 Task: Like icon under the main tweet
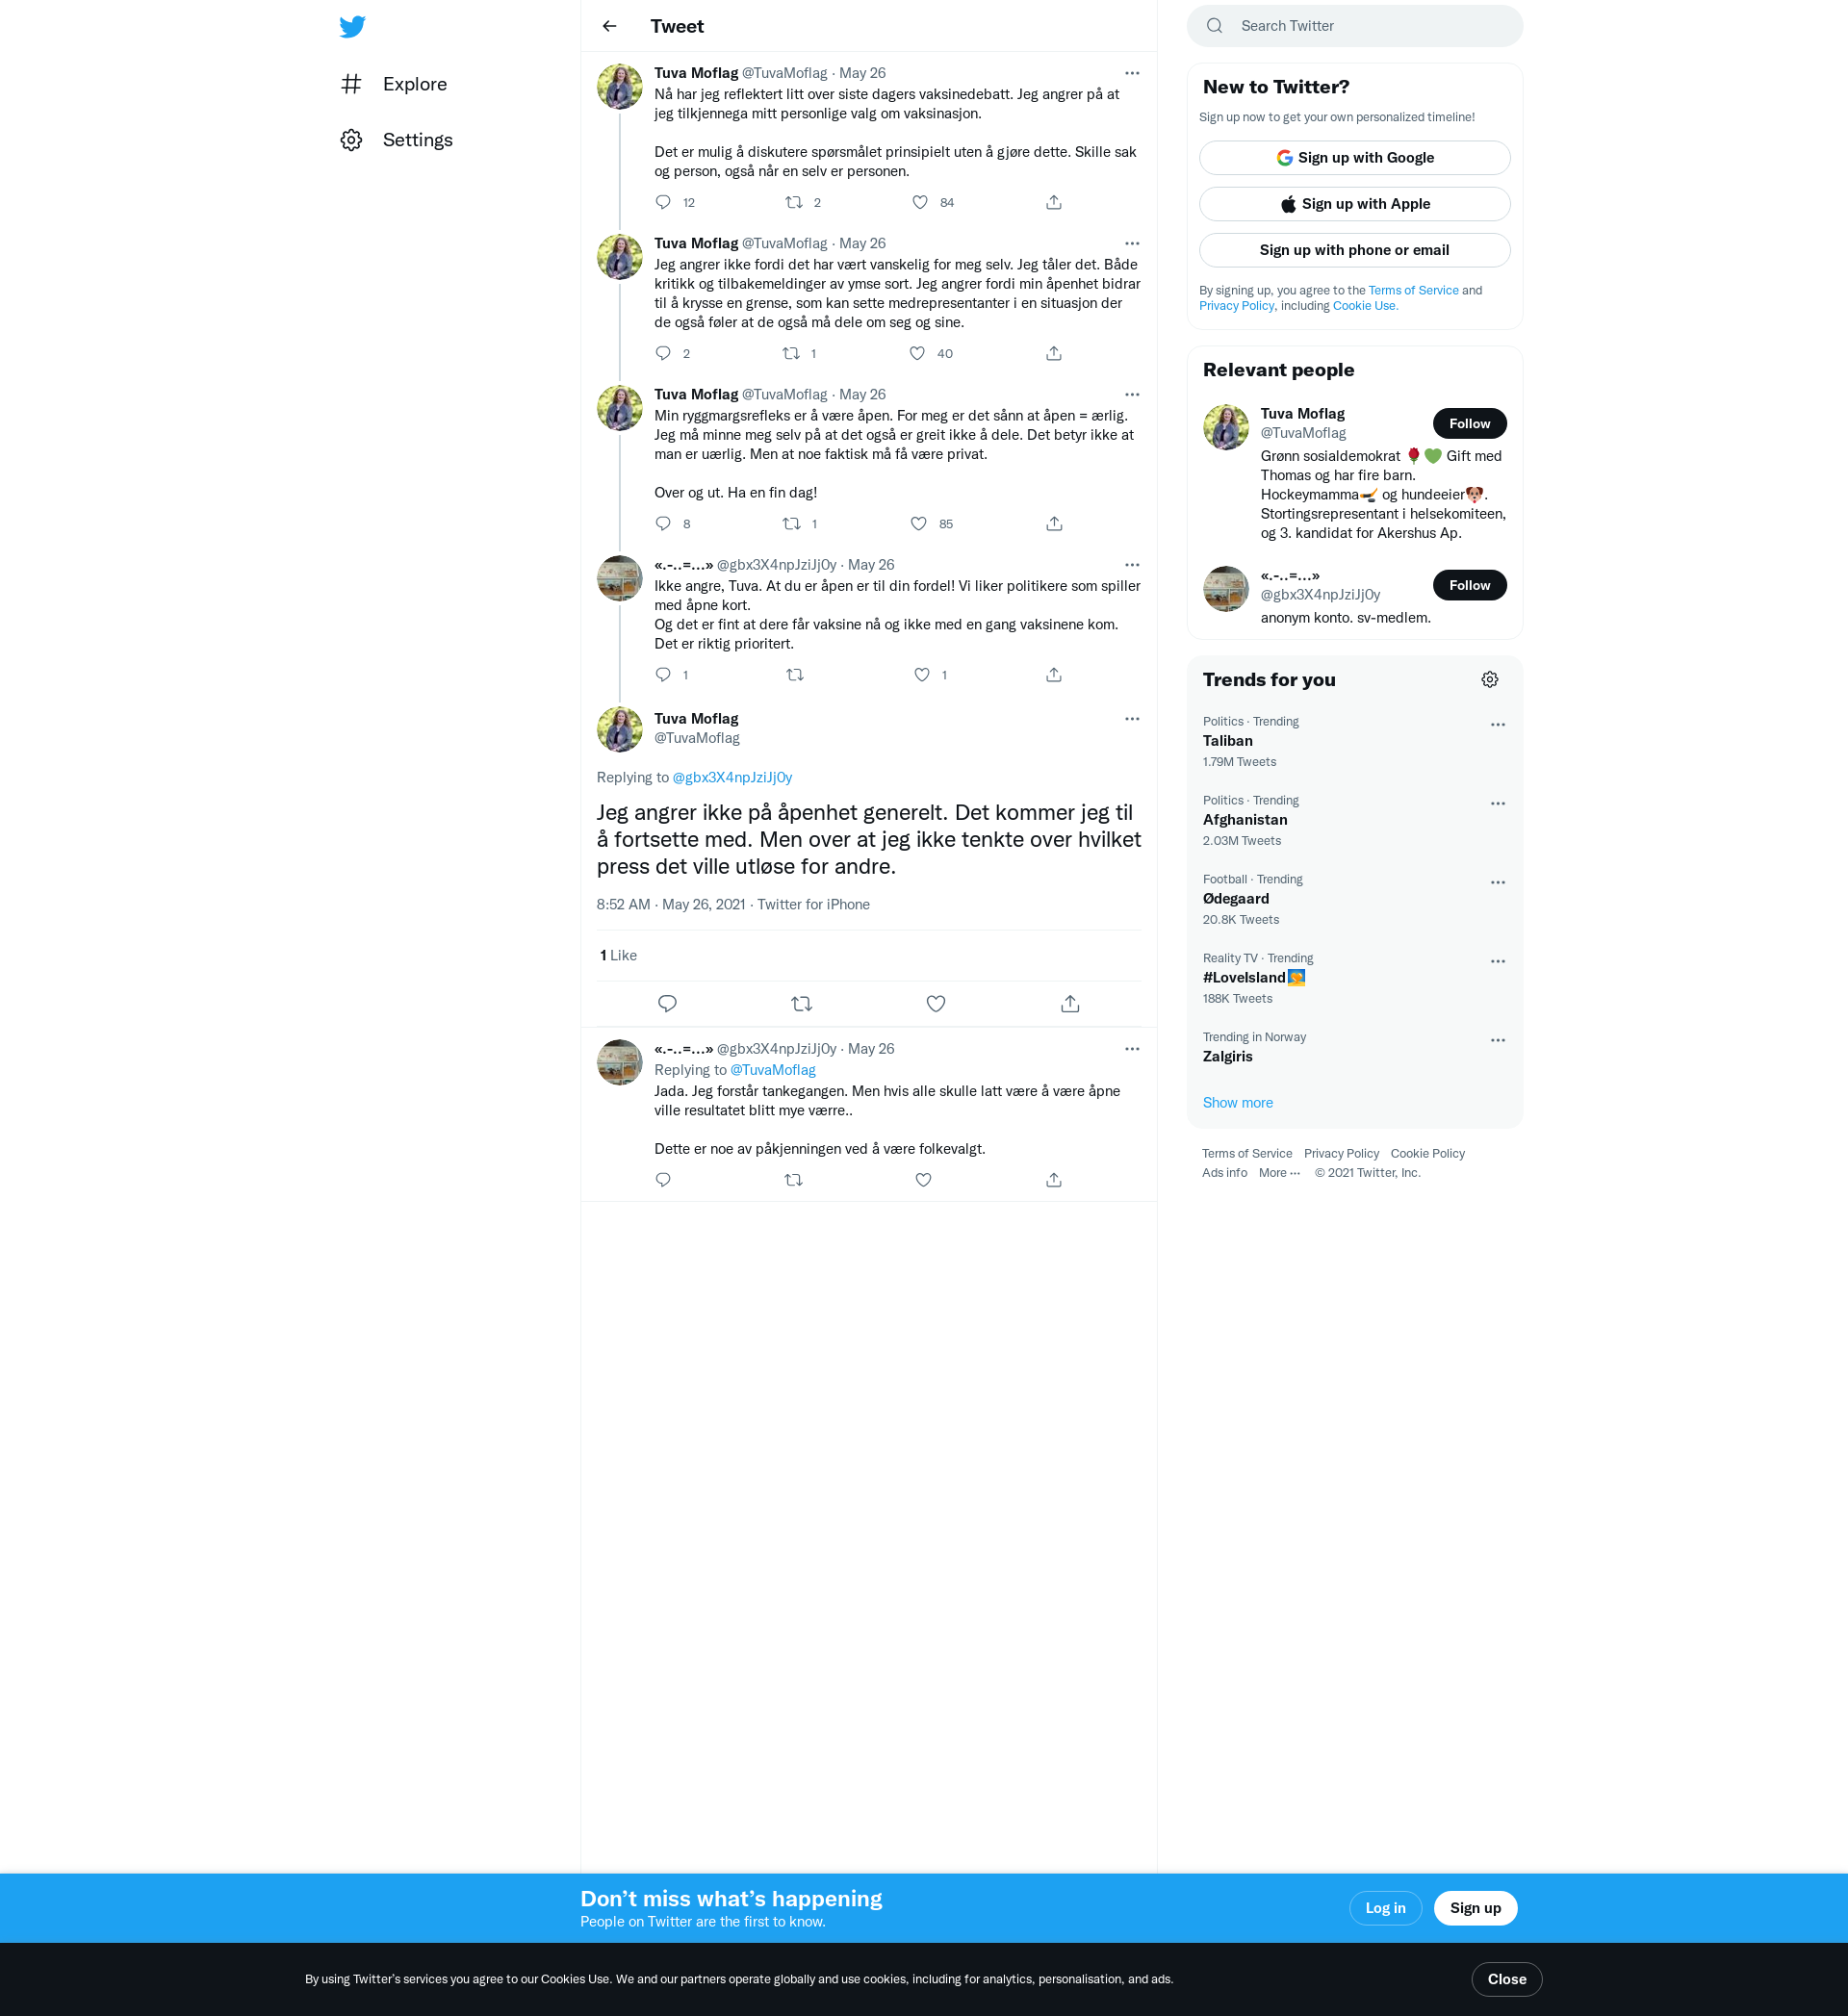[936, 1004]
